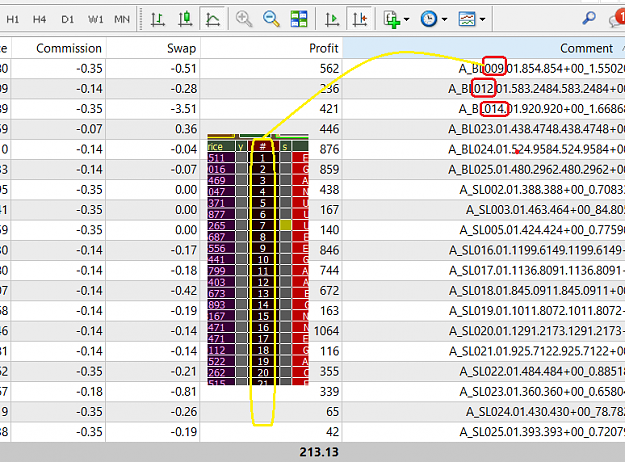This screenshot has height=462, width=625.
Task: Zoom out on the chart
Action: click(271, 19)
